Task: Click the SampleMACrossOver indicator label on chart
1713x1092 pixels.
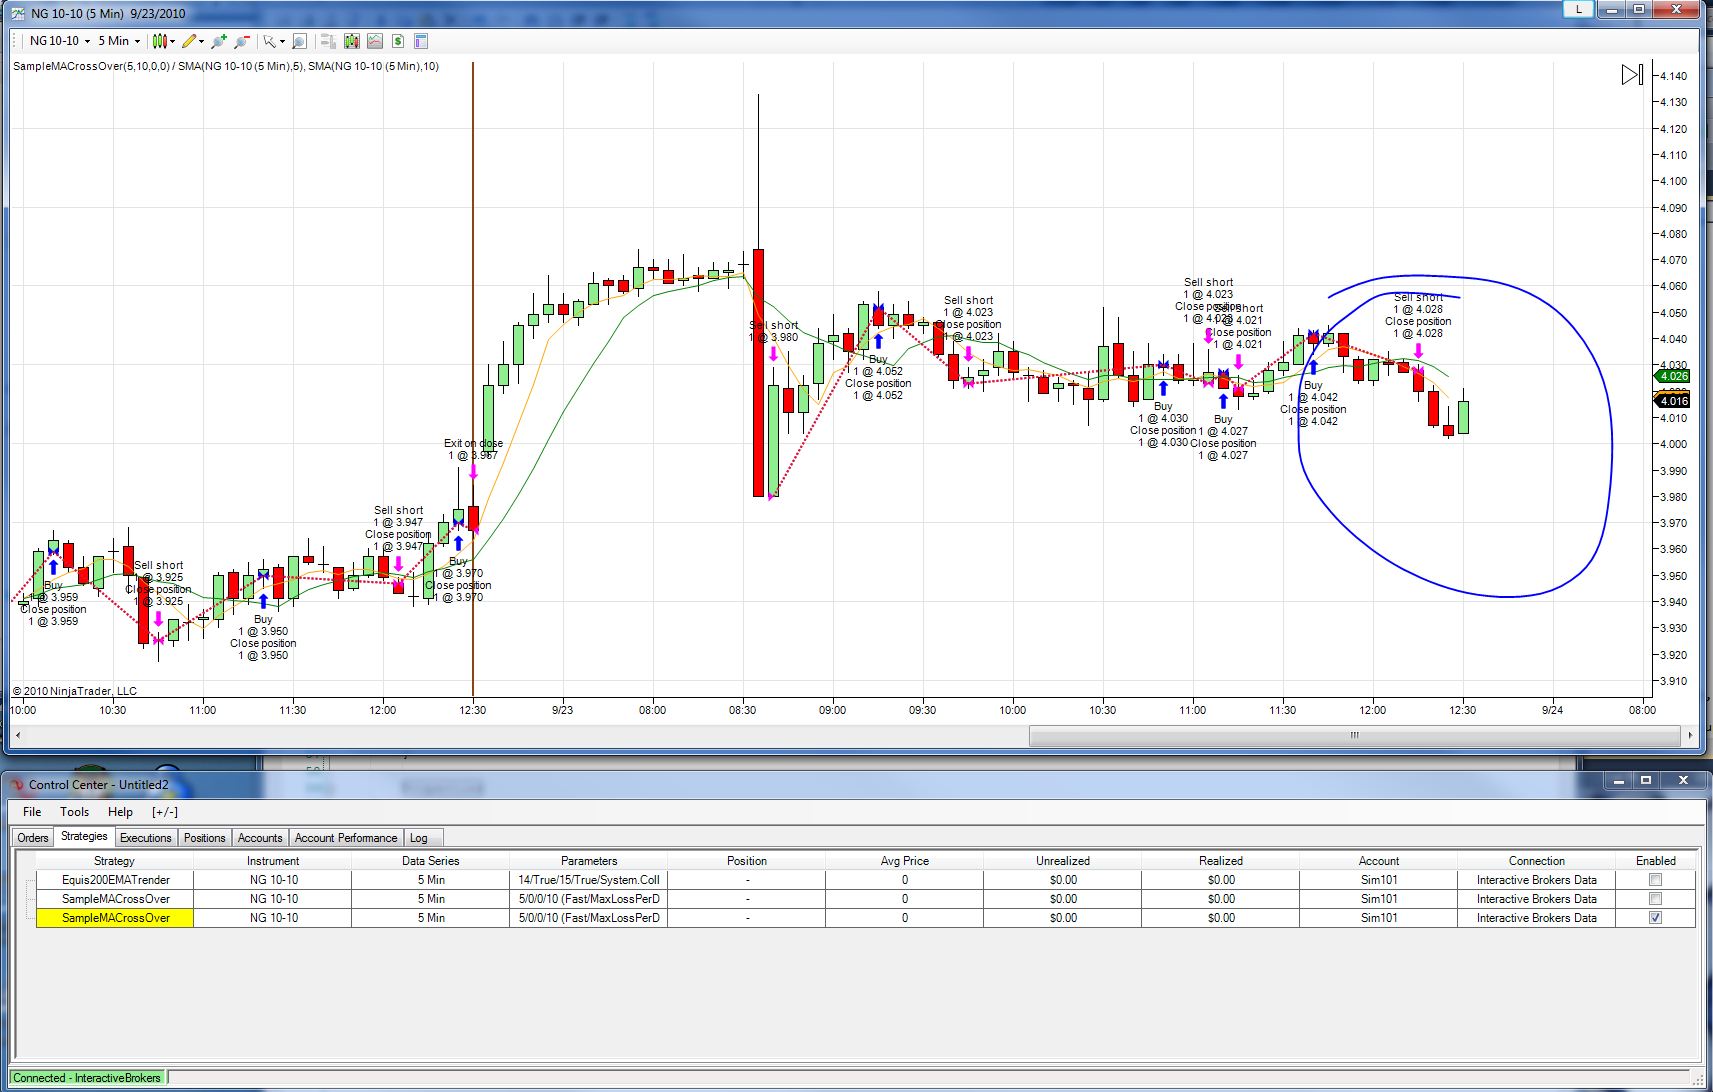Action: point(226,66)
